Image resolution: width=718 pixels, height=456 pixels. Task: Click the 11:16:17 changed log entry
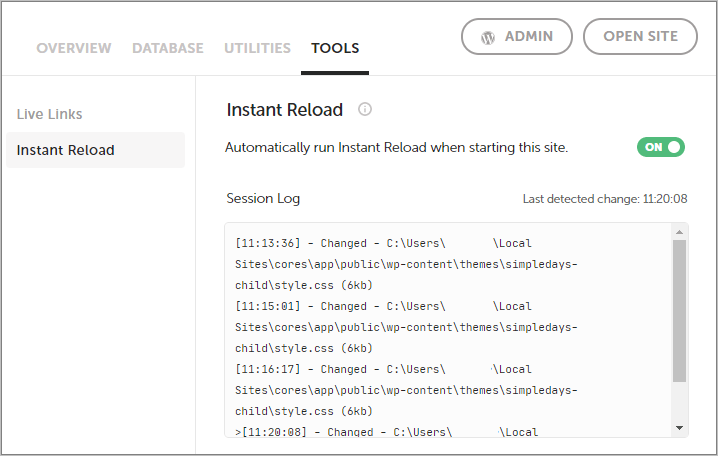[x=406, y=390]
